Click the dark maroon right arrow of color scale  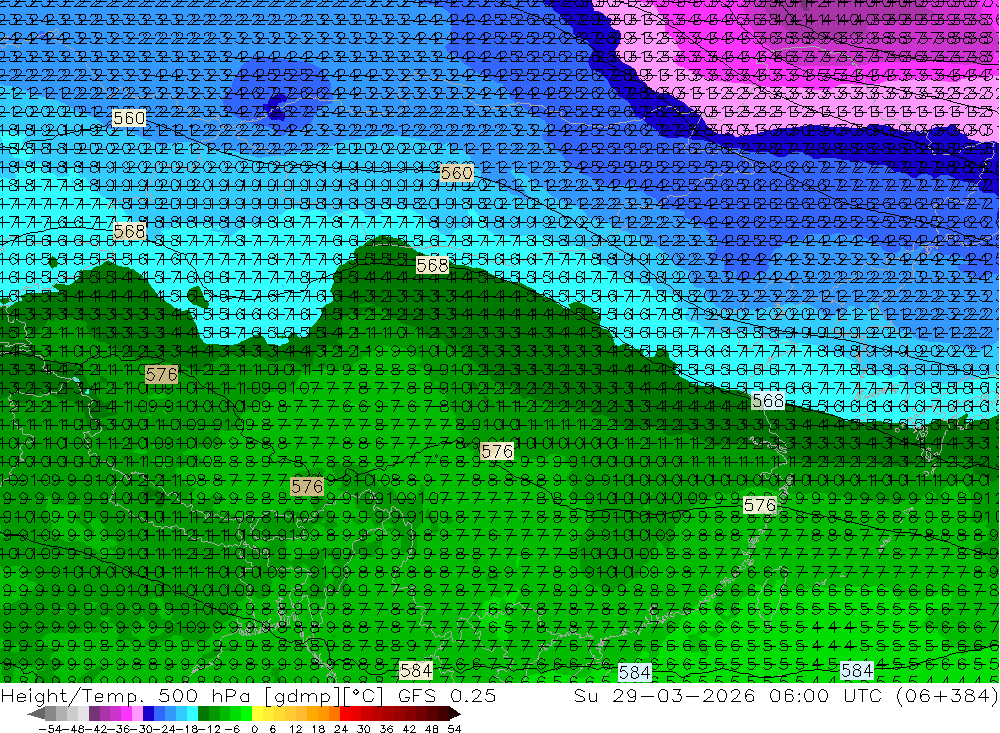click(x=455, y=713)
